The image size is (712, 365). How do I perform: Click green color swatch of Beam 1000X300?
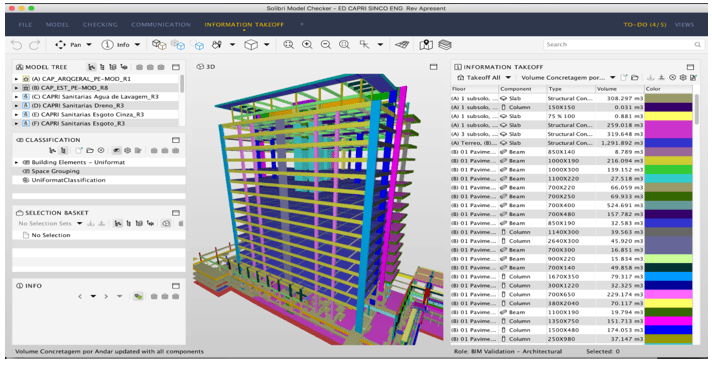tap(668, 170)
